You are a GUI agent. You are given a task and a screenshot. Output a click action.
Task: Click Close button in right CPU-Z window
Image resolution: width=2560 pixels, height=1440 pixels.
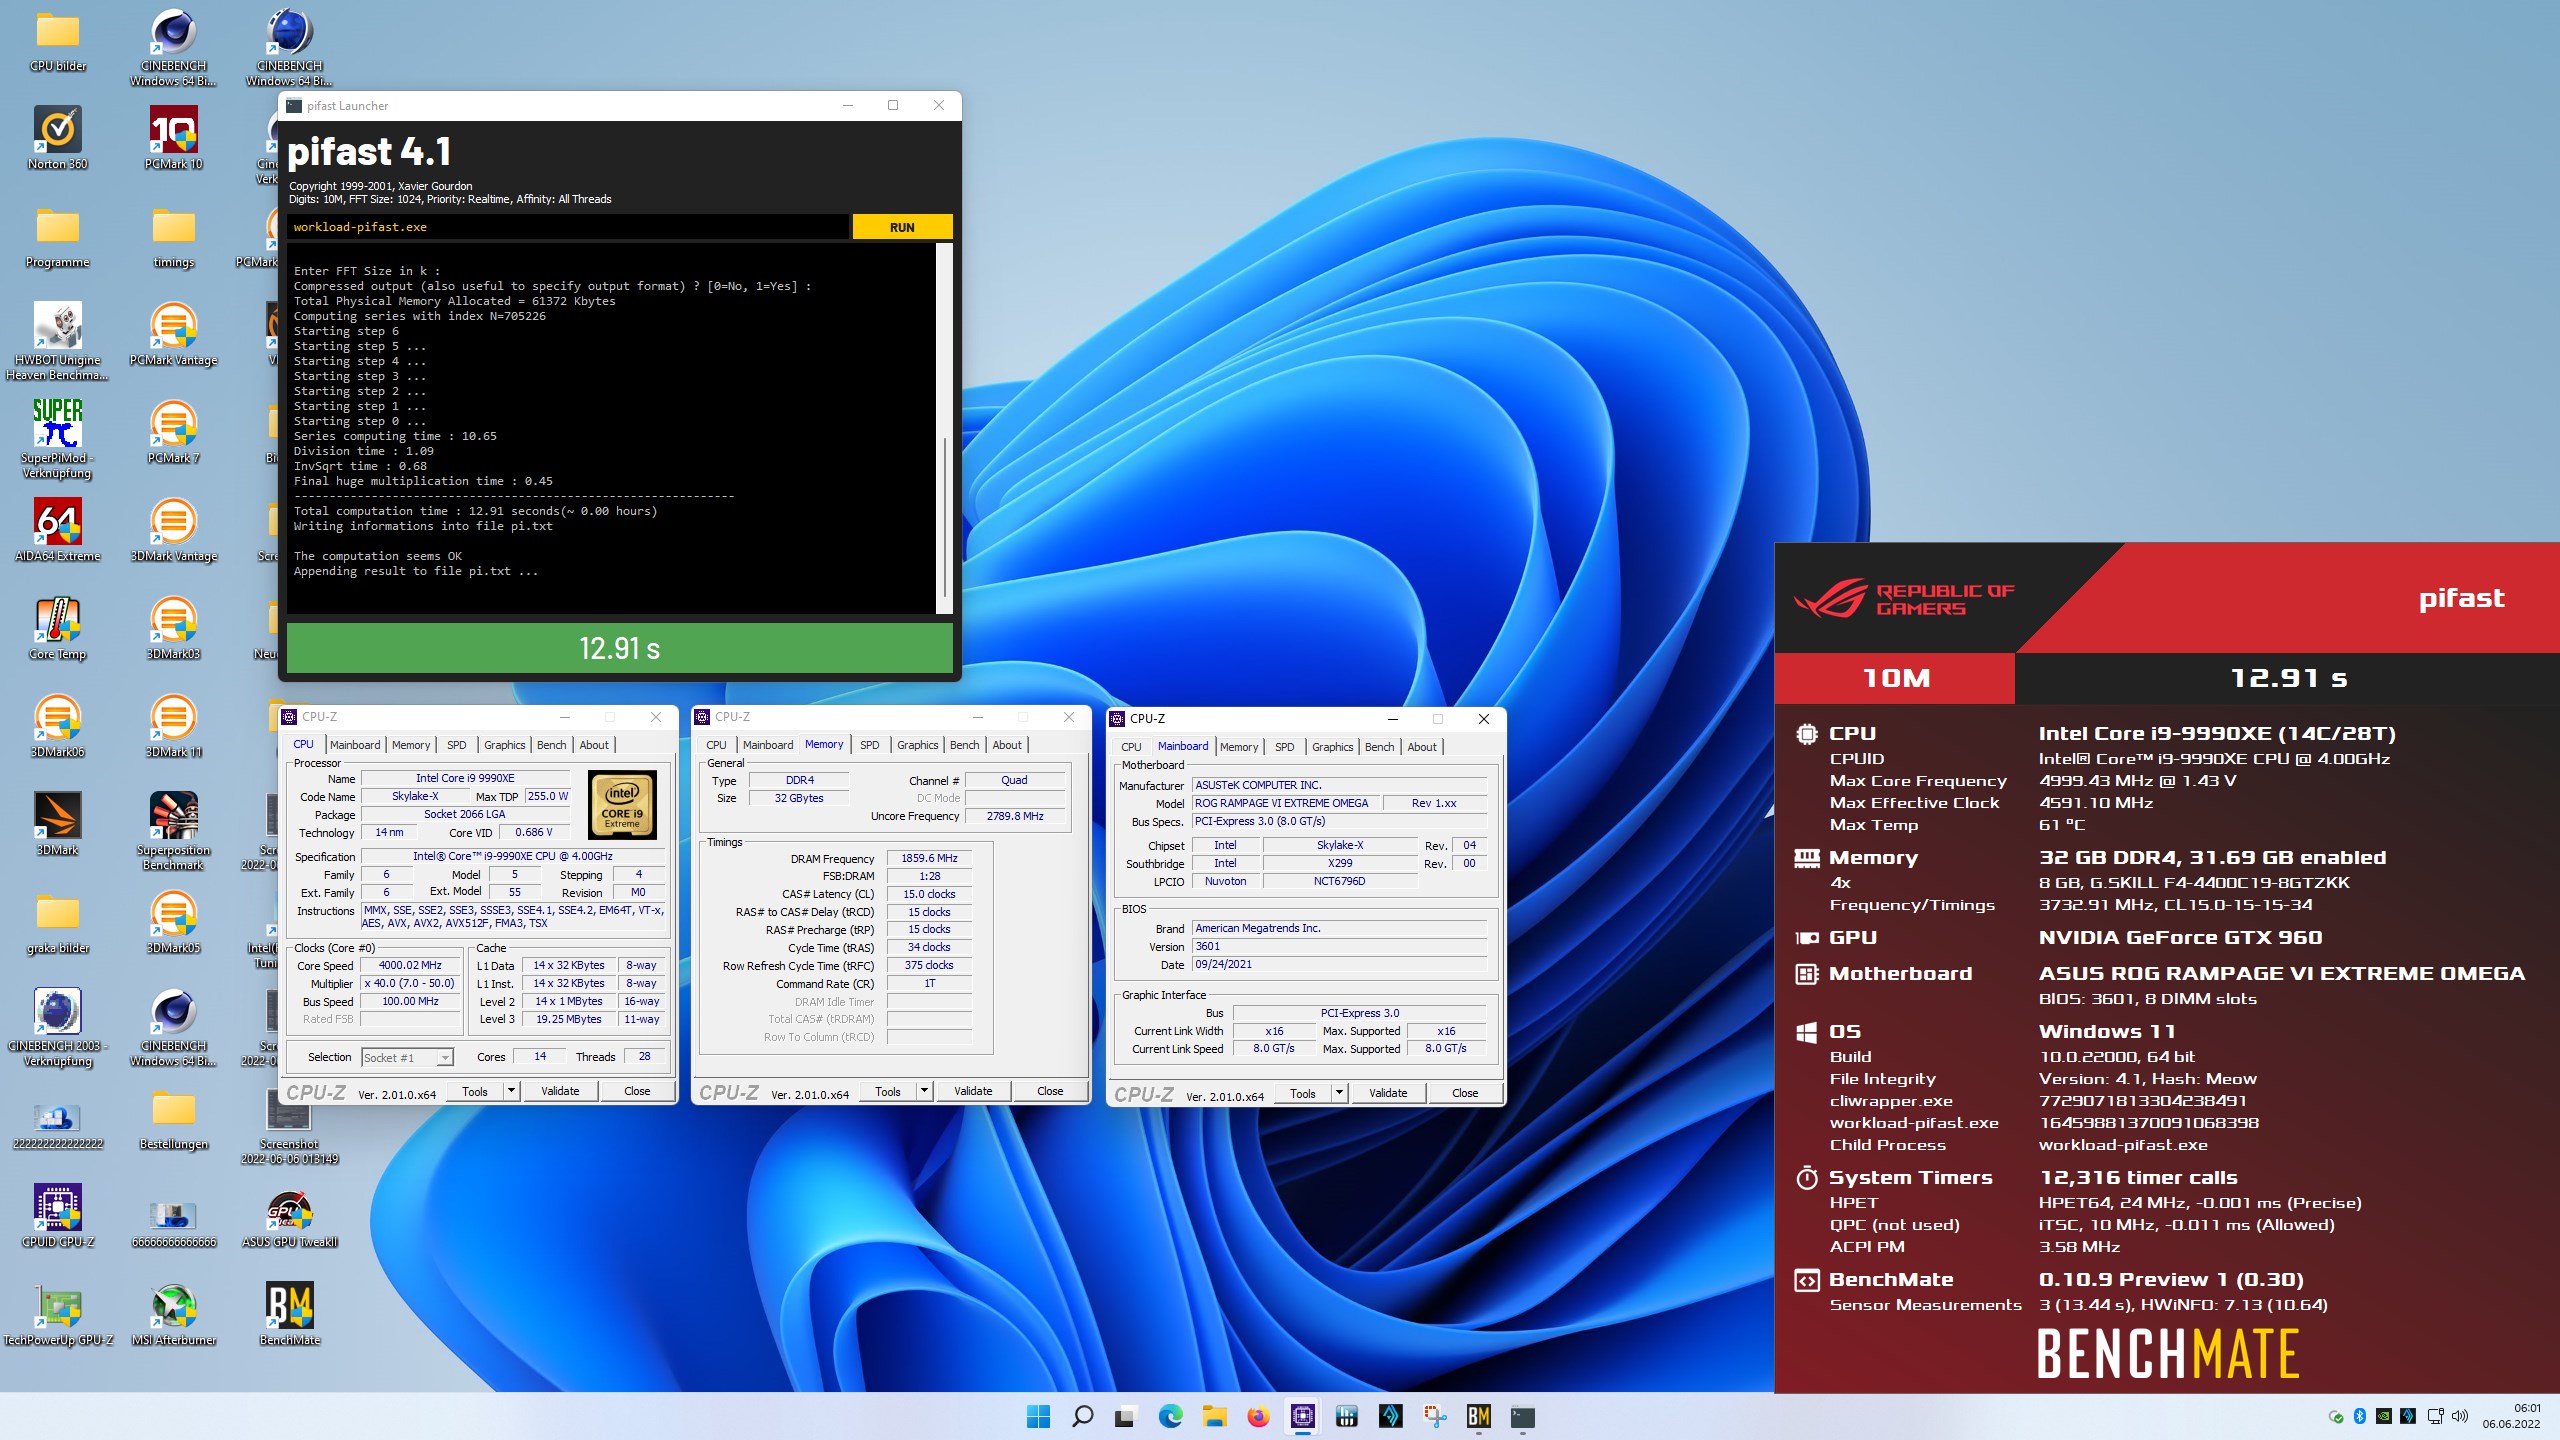[1465, 1093]
